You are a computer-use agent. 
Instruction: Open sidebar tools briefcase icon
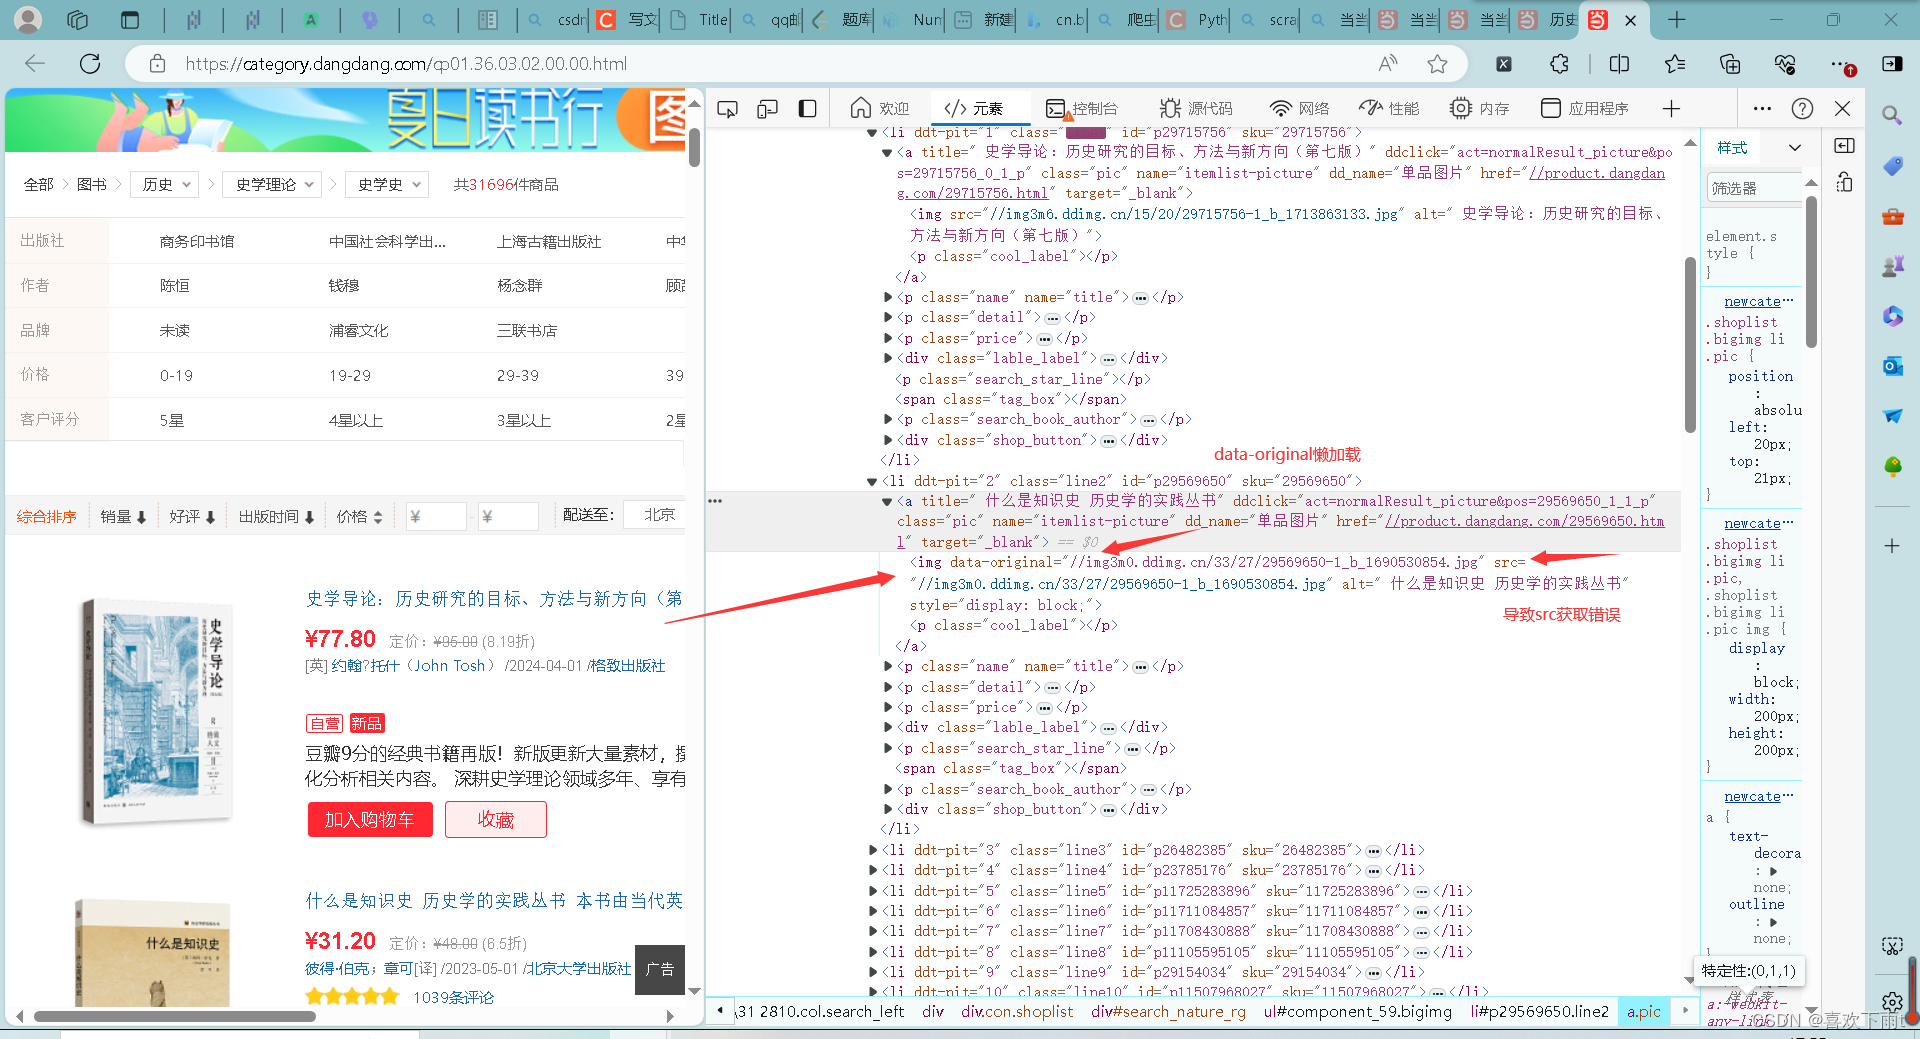click(1892, 216)
